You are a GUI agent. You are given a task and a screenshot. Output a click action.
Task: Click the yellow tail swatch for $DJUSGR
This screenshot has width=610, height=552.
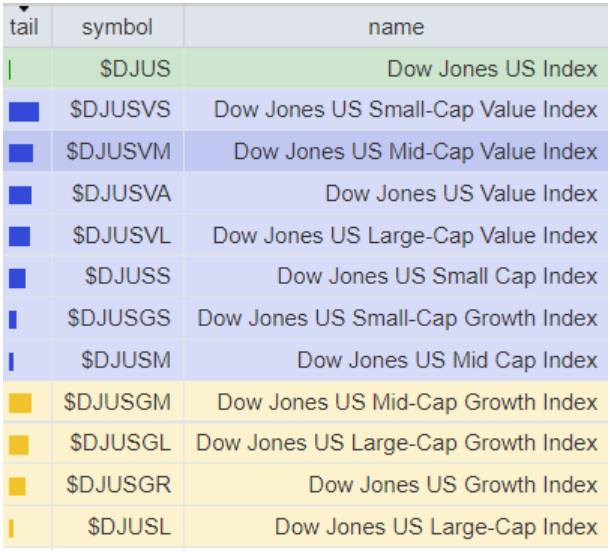pos(17,486)
